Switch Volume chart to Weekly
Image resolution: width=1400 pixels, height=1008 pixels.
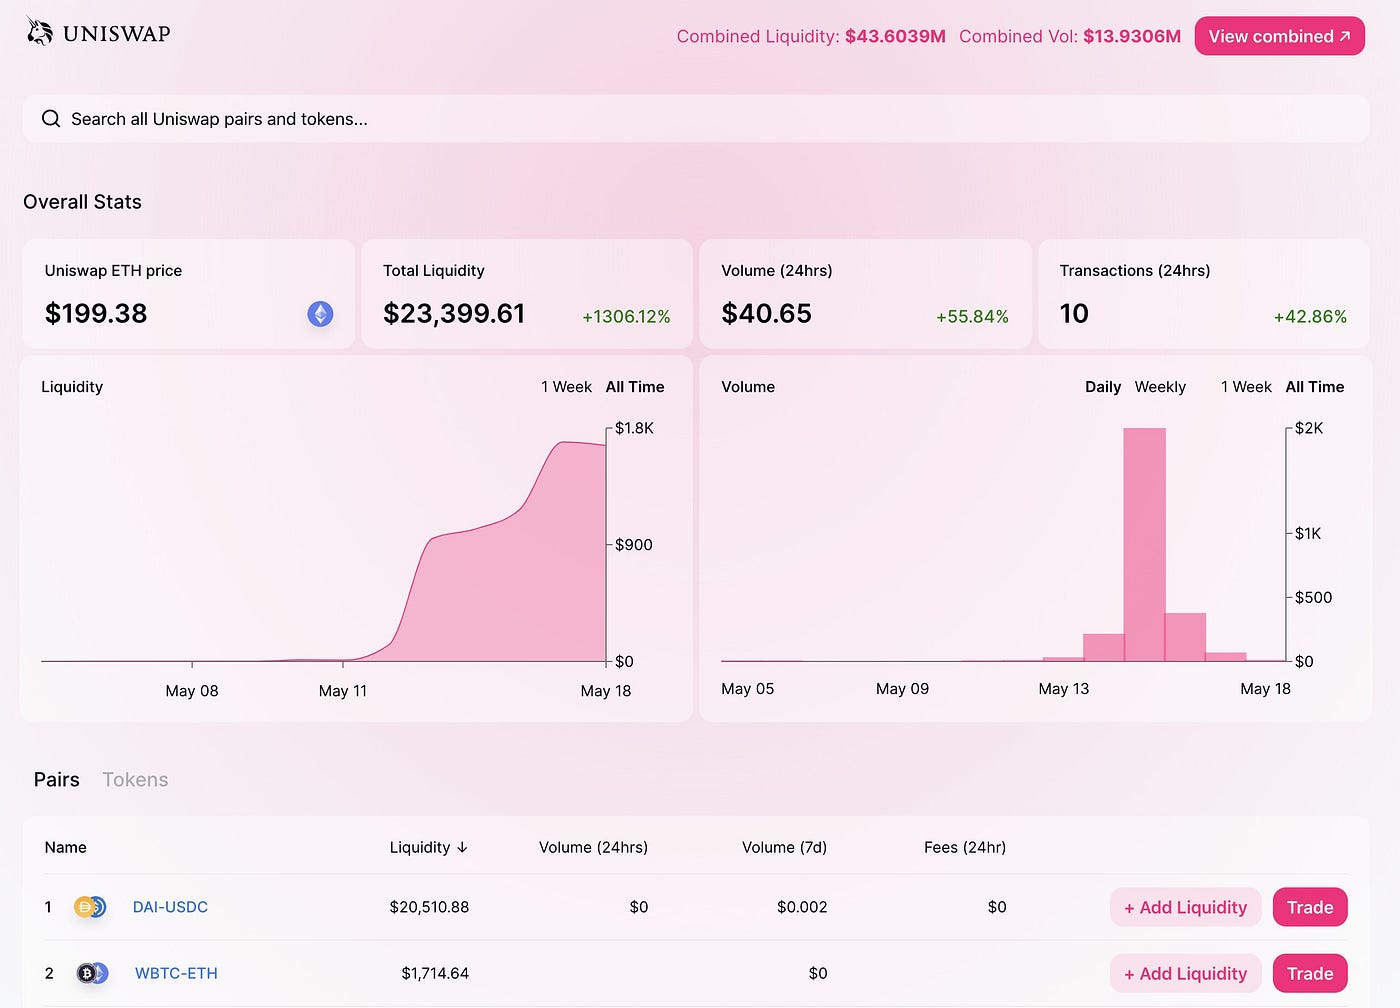(x=1160, y=387)
